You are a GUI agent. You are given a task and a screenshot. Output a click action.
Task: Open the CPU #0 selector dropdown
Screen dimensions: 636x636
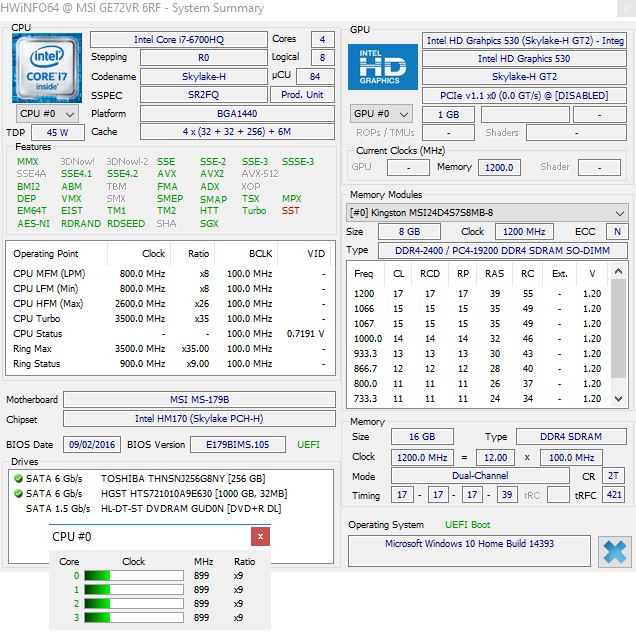tap(47, 114)
